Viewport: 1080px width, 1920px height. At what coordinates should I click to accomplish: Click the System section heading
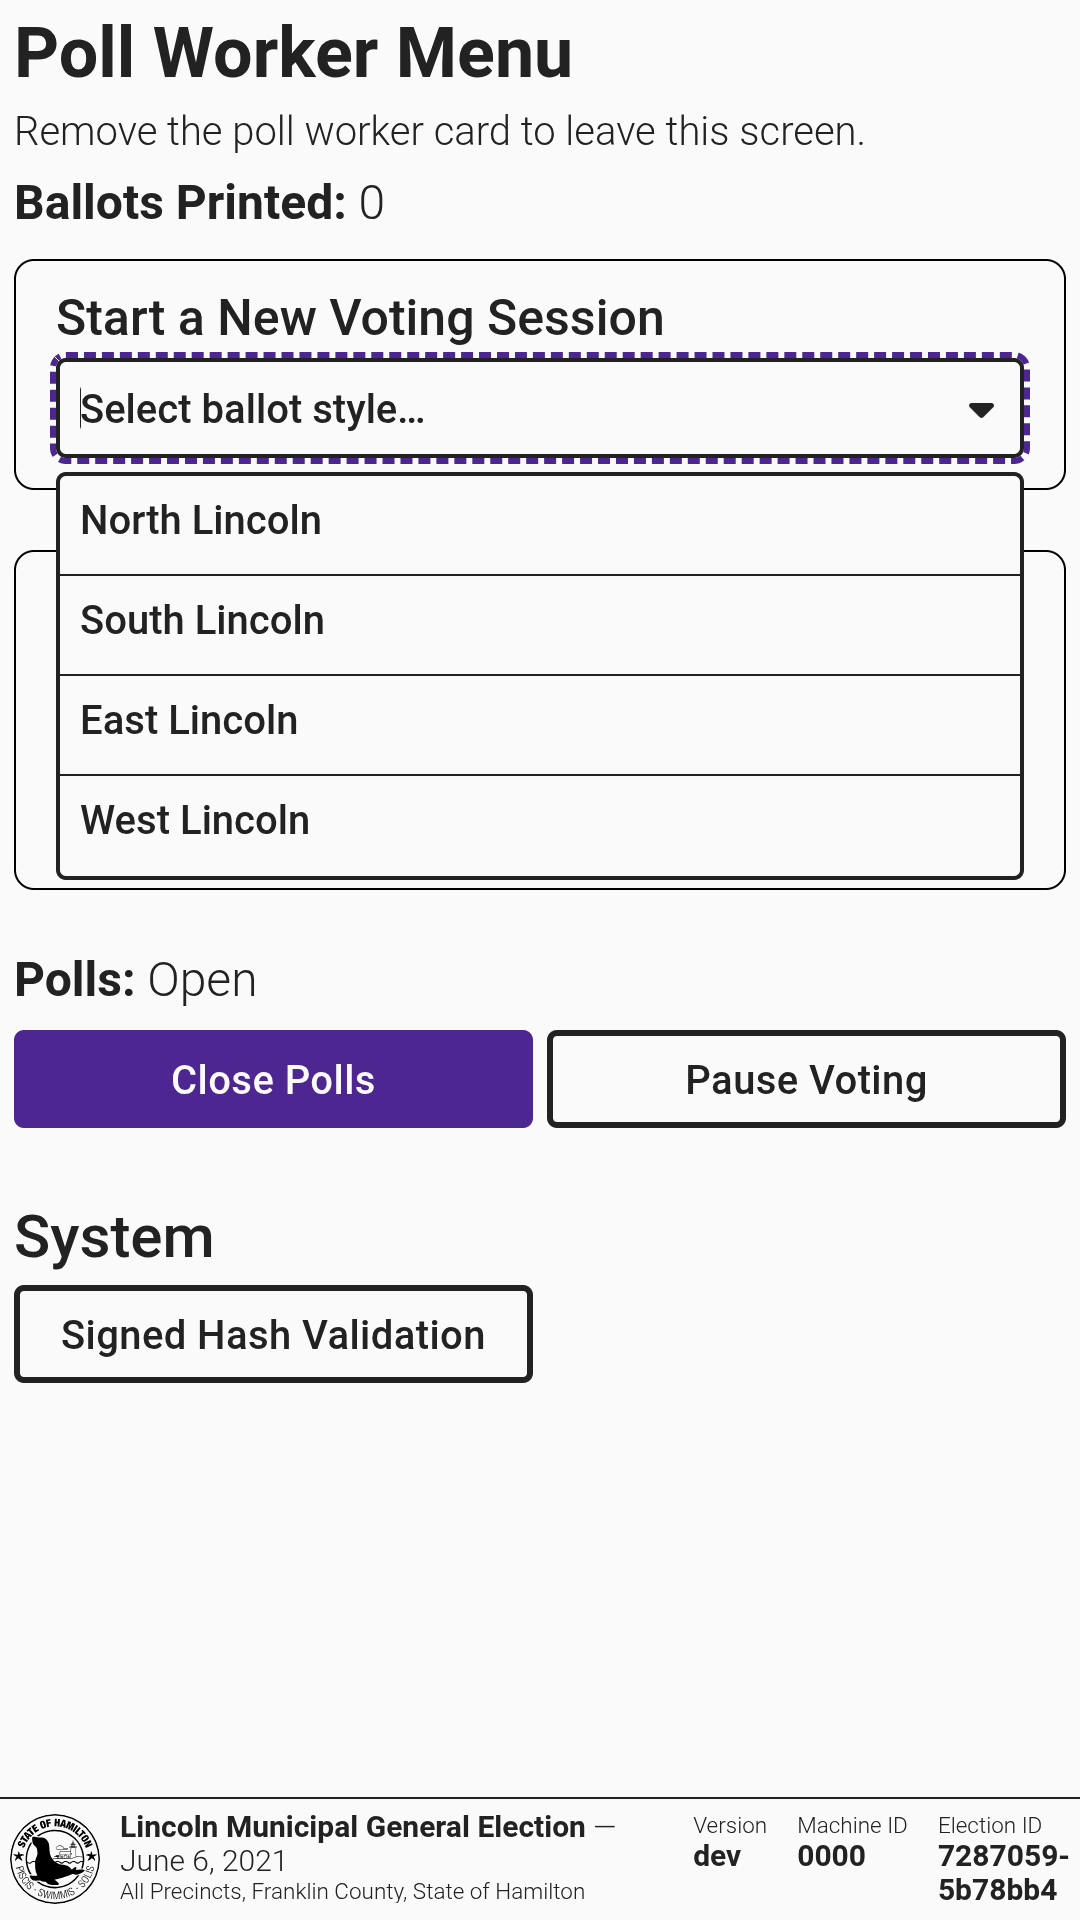click(114, 1237)
